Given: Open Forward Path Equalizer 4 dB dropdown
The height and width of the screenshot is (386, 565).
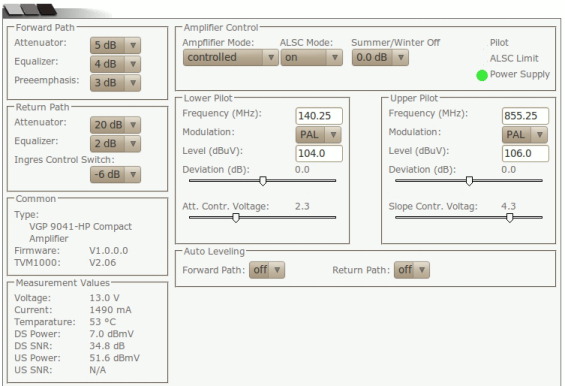Looking at the screenshot, I should point(115,64).
